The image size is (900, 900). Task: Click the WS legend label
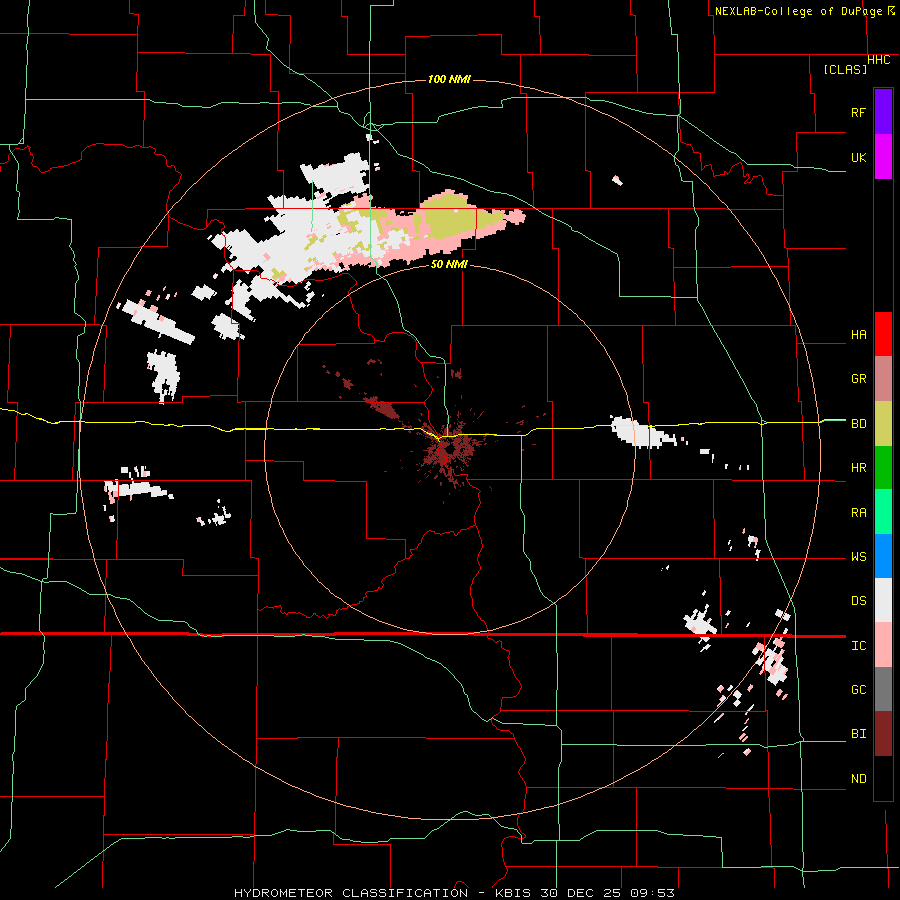click(x=858, y=557)
